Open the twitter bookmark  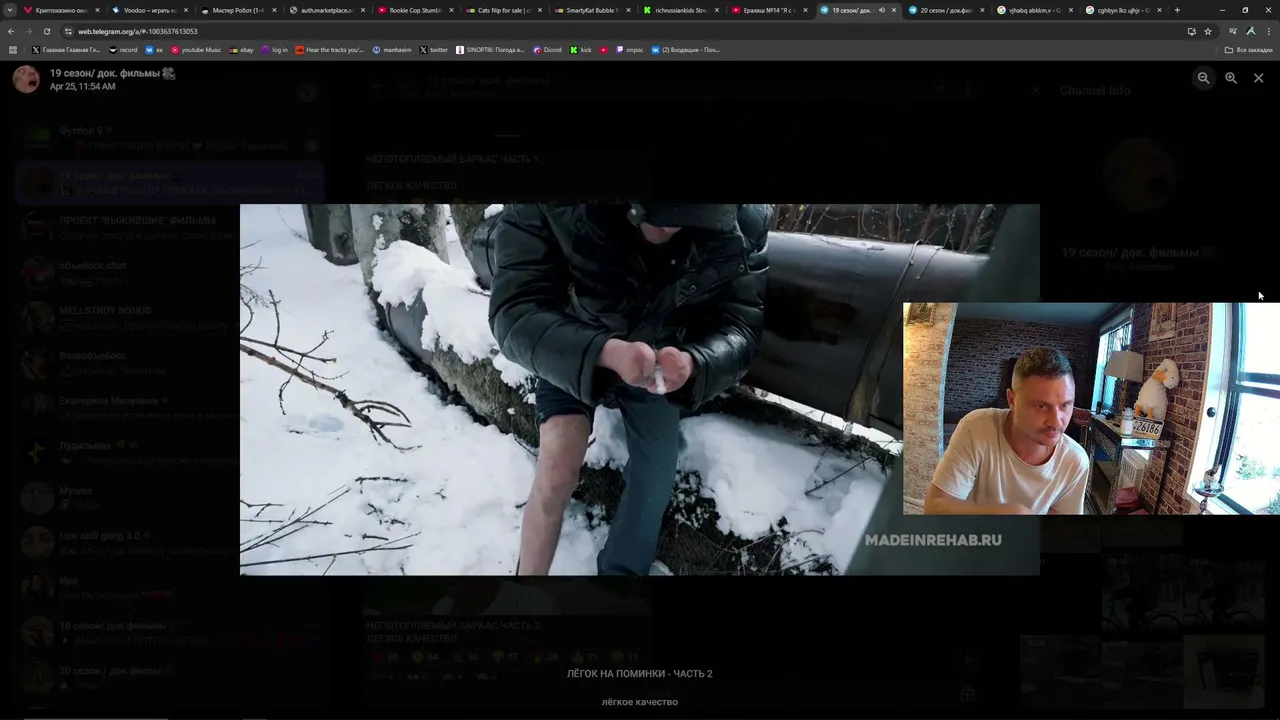[433, 49]
